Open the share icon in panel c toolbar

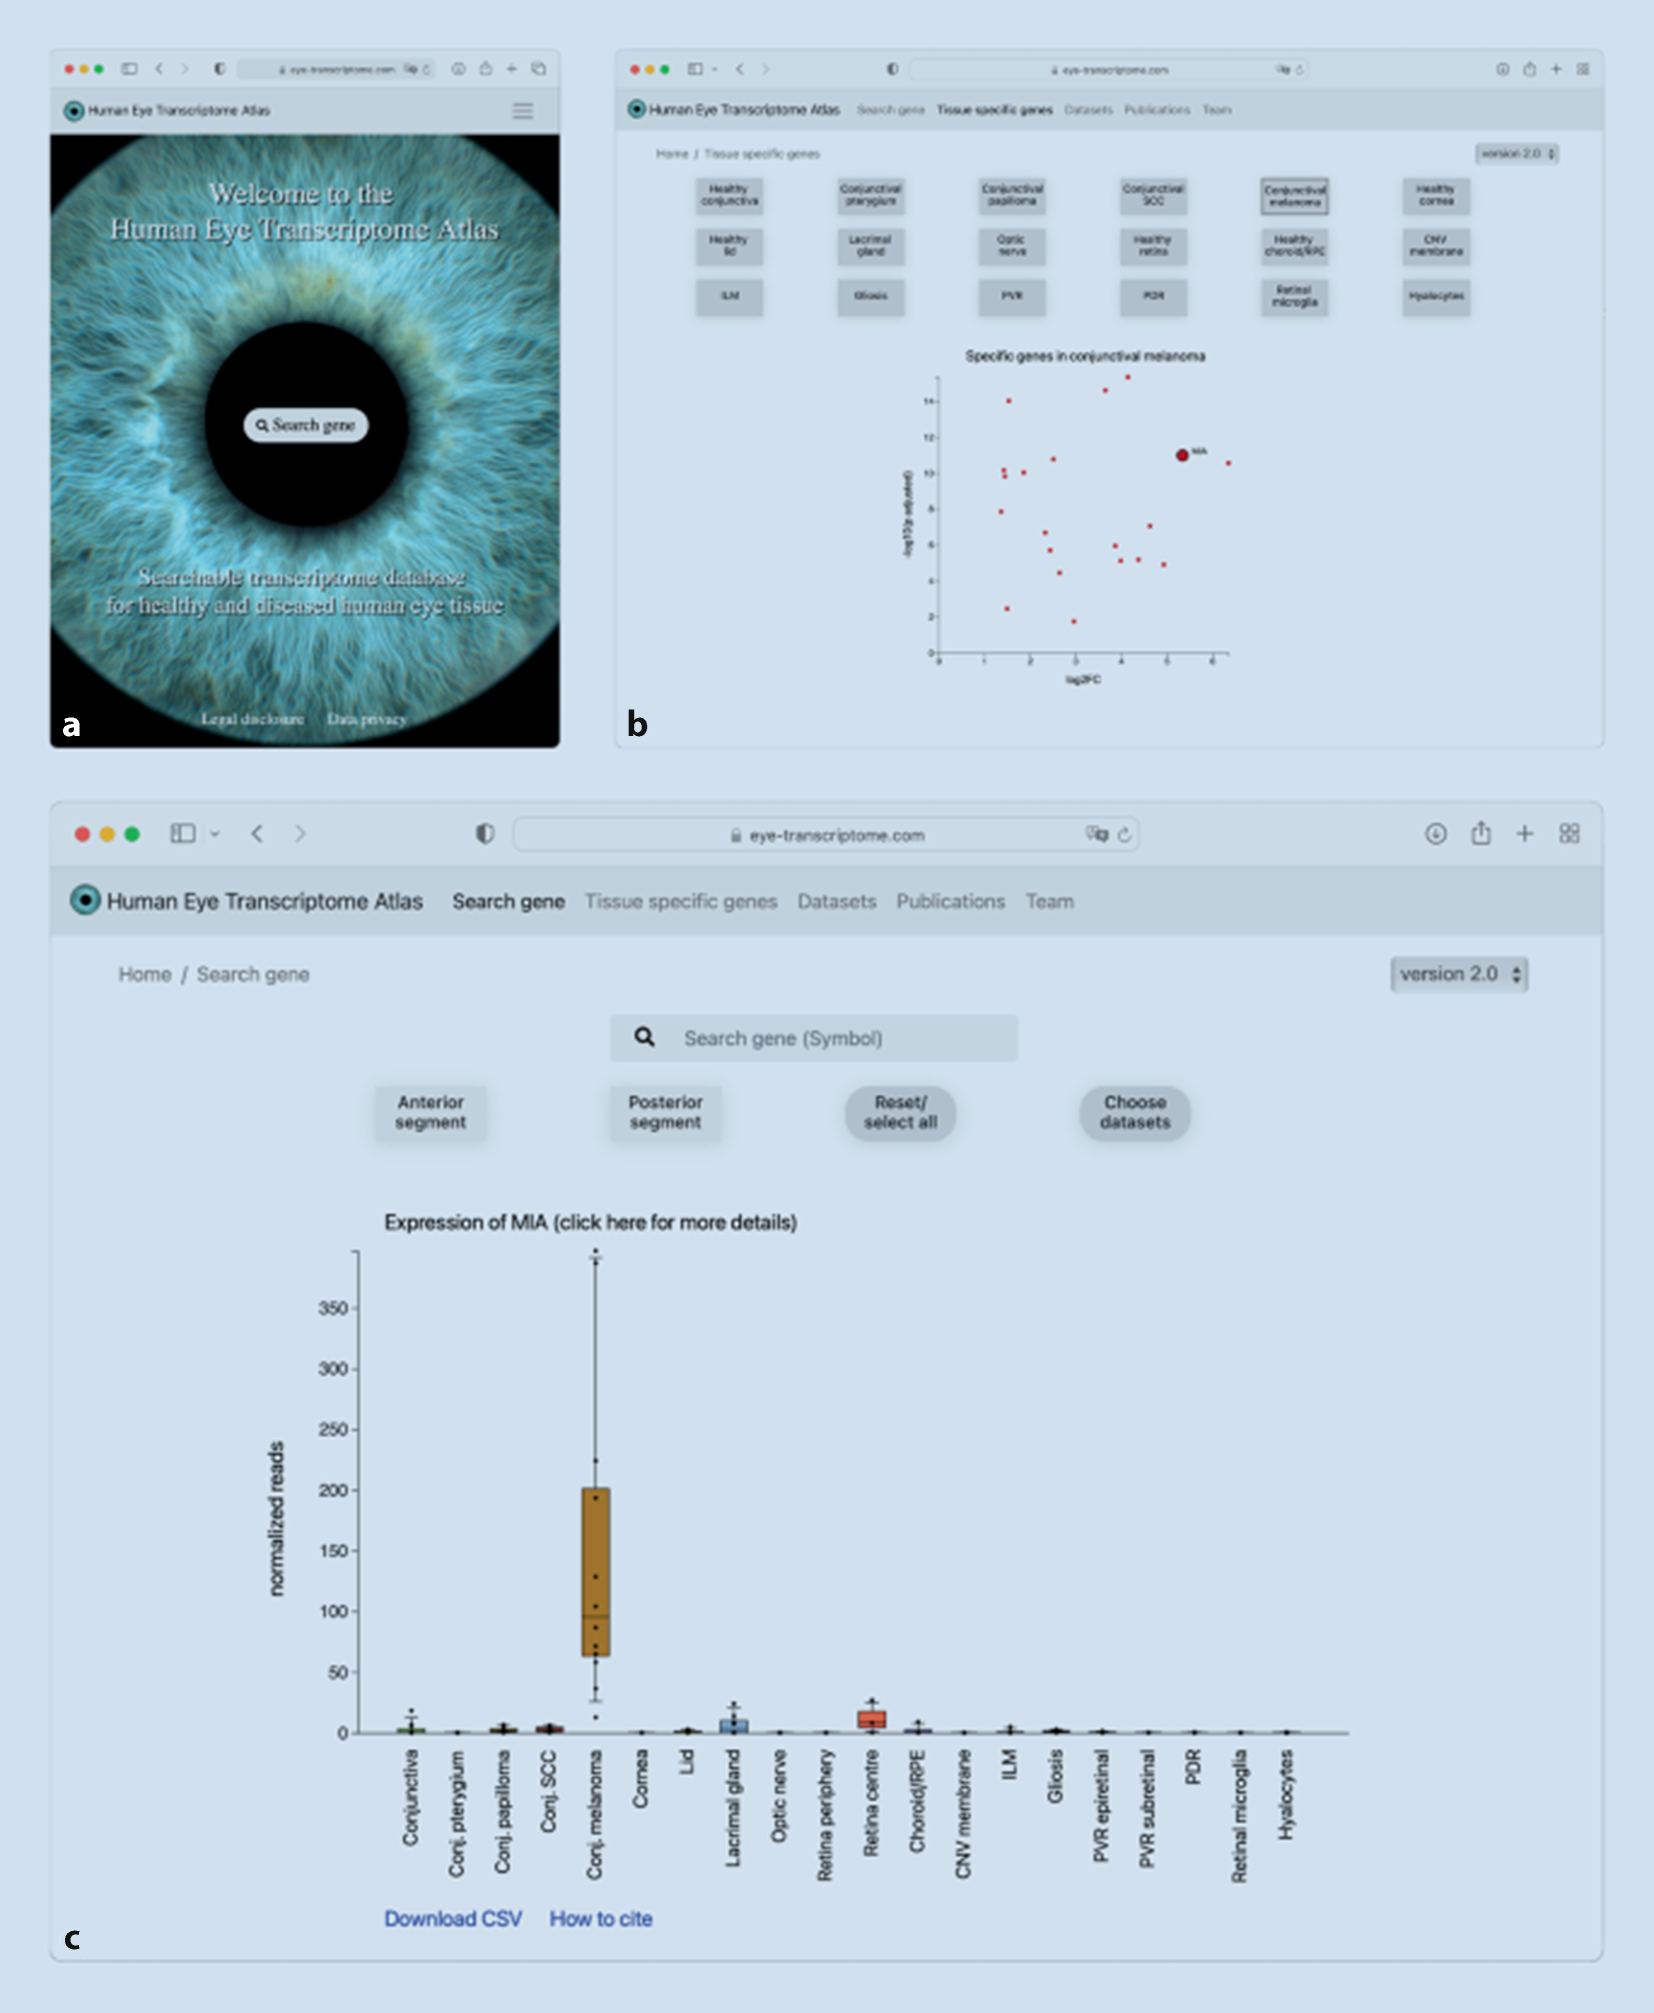1481,833
